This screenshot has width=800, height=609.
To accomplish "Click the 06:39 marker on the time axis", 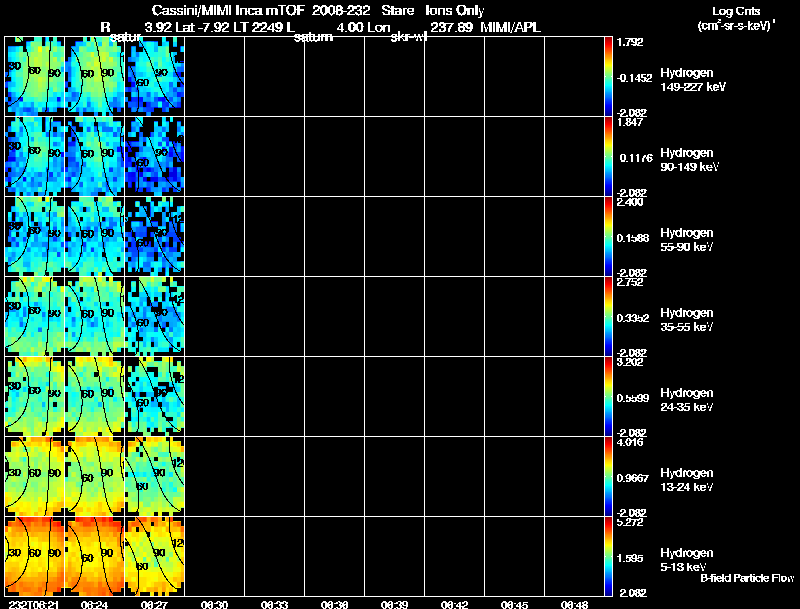I will pos(394,603).
